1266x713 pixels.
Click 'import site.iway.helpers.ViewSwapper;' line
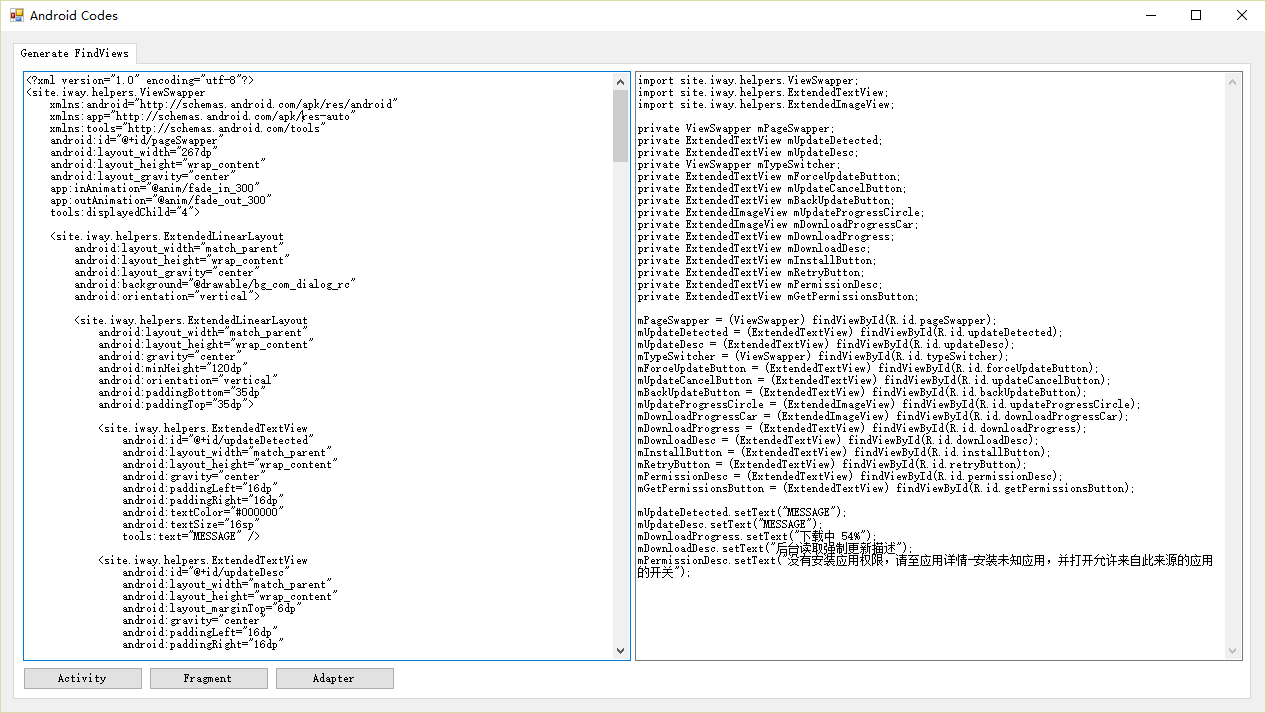[x=748, y=80]
